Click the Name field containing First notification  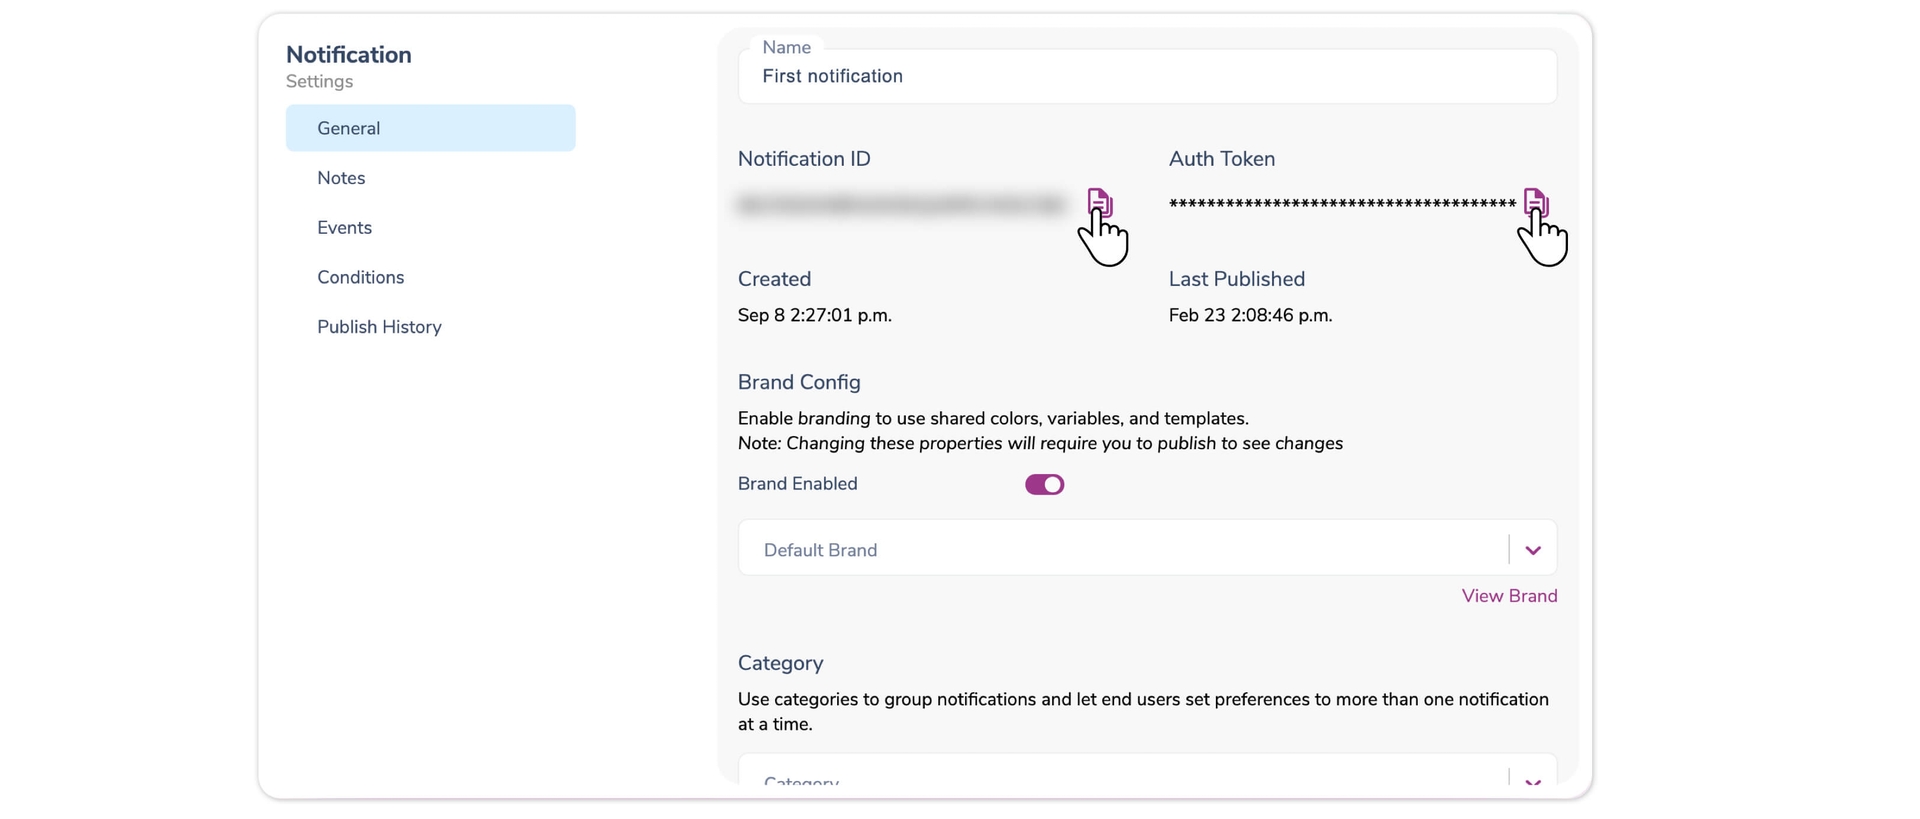tap(1146, 77)
